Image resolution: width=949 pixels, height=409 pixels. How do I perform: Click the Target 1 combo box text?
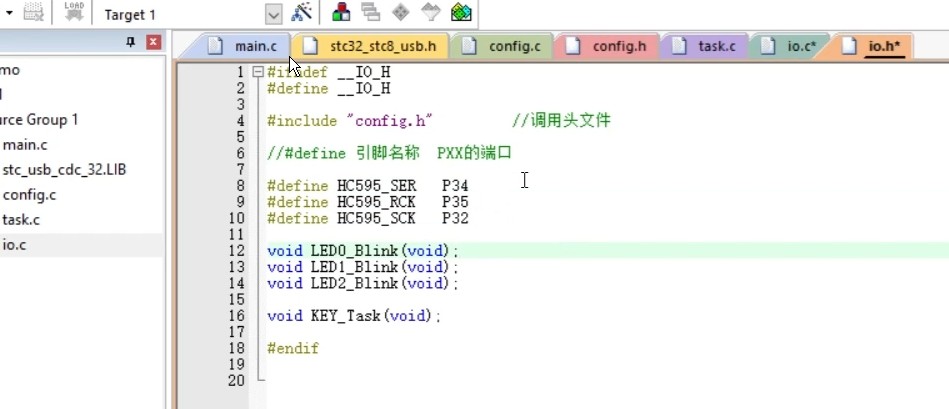(x=130, y=15)
